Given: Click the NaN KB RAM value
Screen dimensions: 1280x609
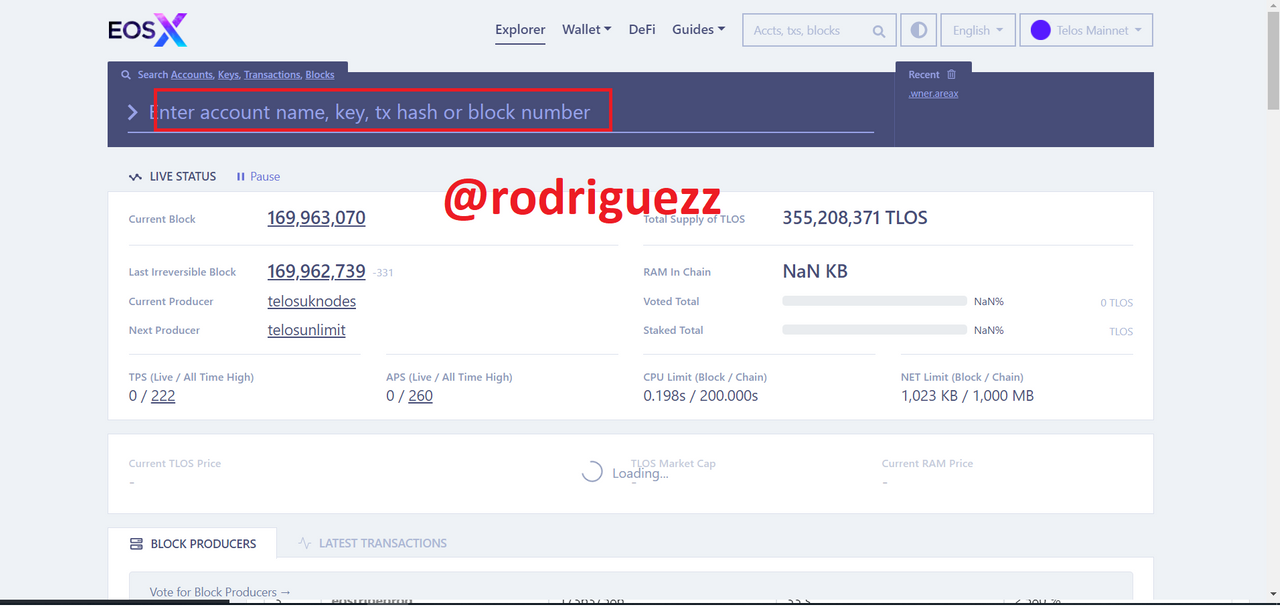Looking at the screenshot, I should coord(815,271).
